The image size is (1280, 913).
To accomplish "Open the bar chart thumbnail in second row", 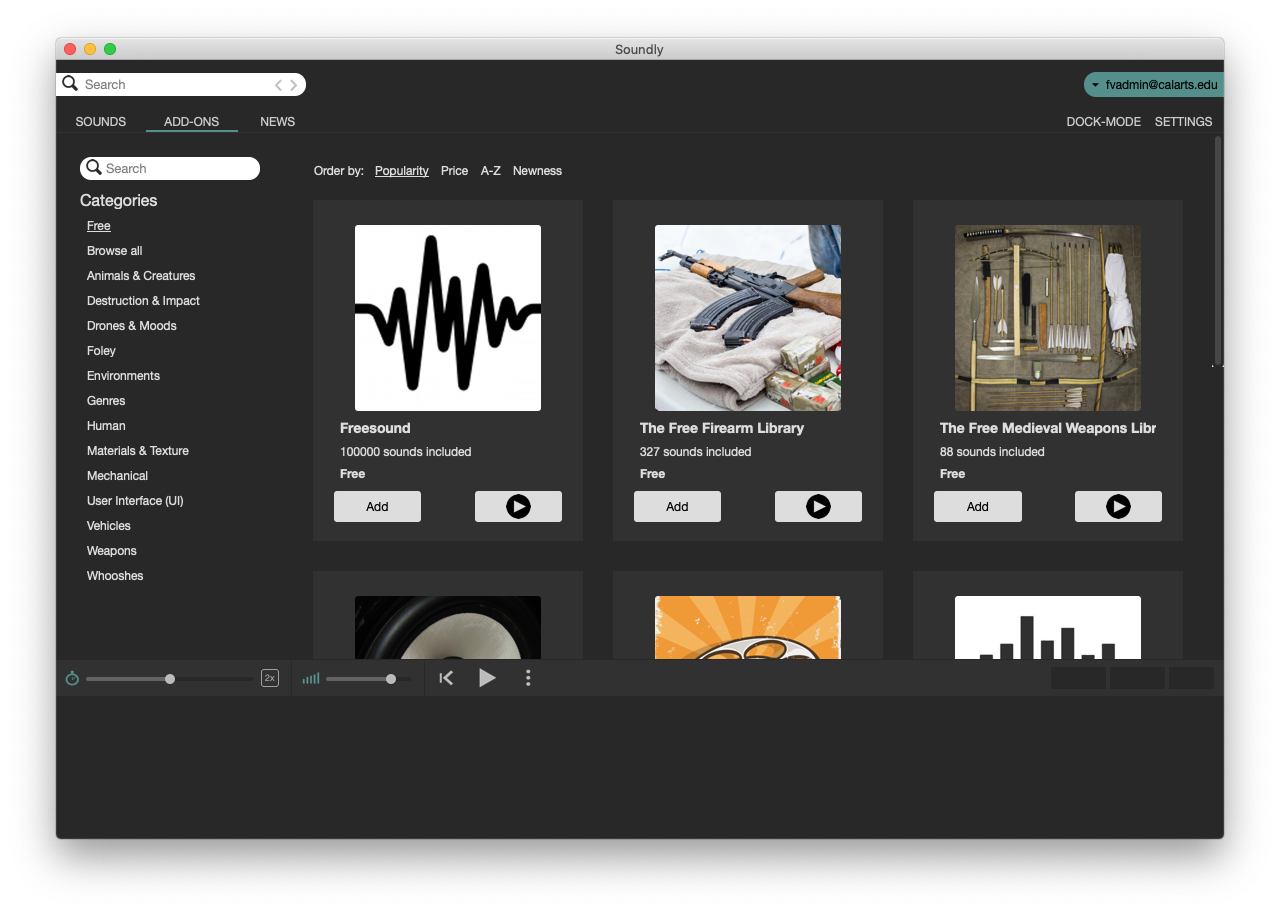I will click(x=1048, y=628).
